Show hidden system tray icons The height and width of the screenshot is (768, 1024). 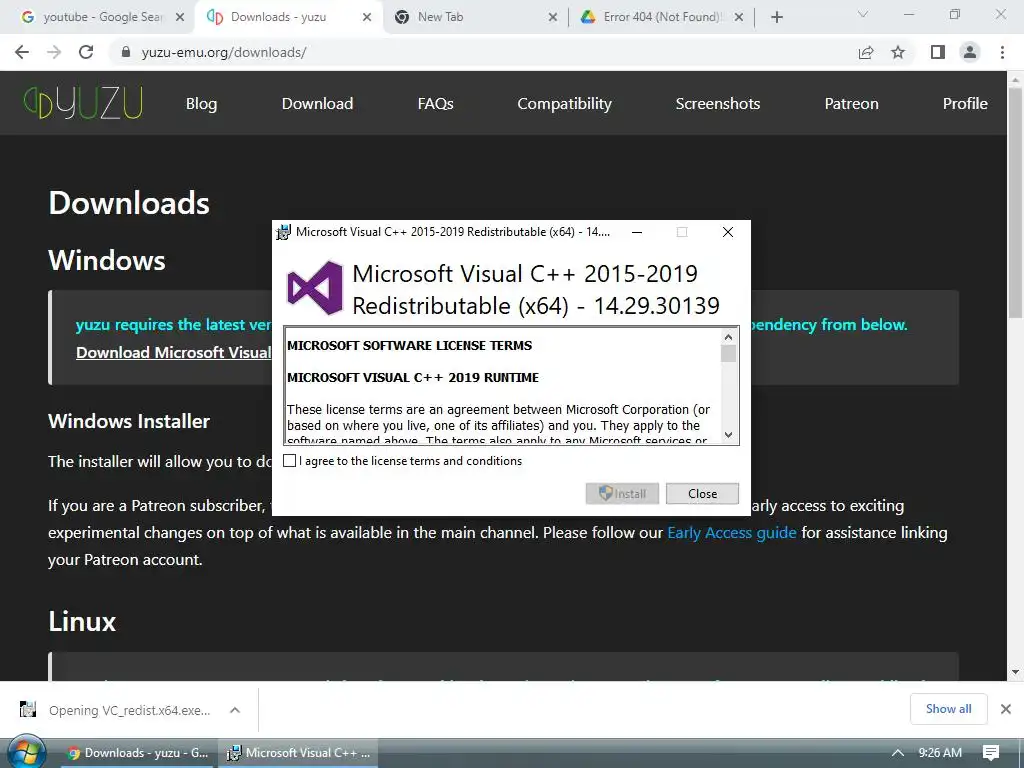(898, 753)
